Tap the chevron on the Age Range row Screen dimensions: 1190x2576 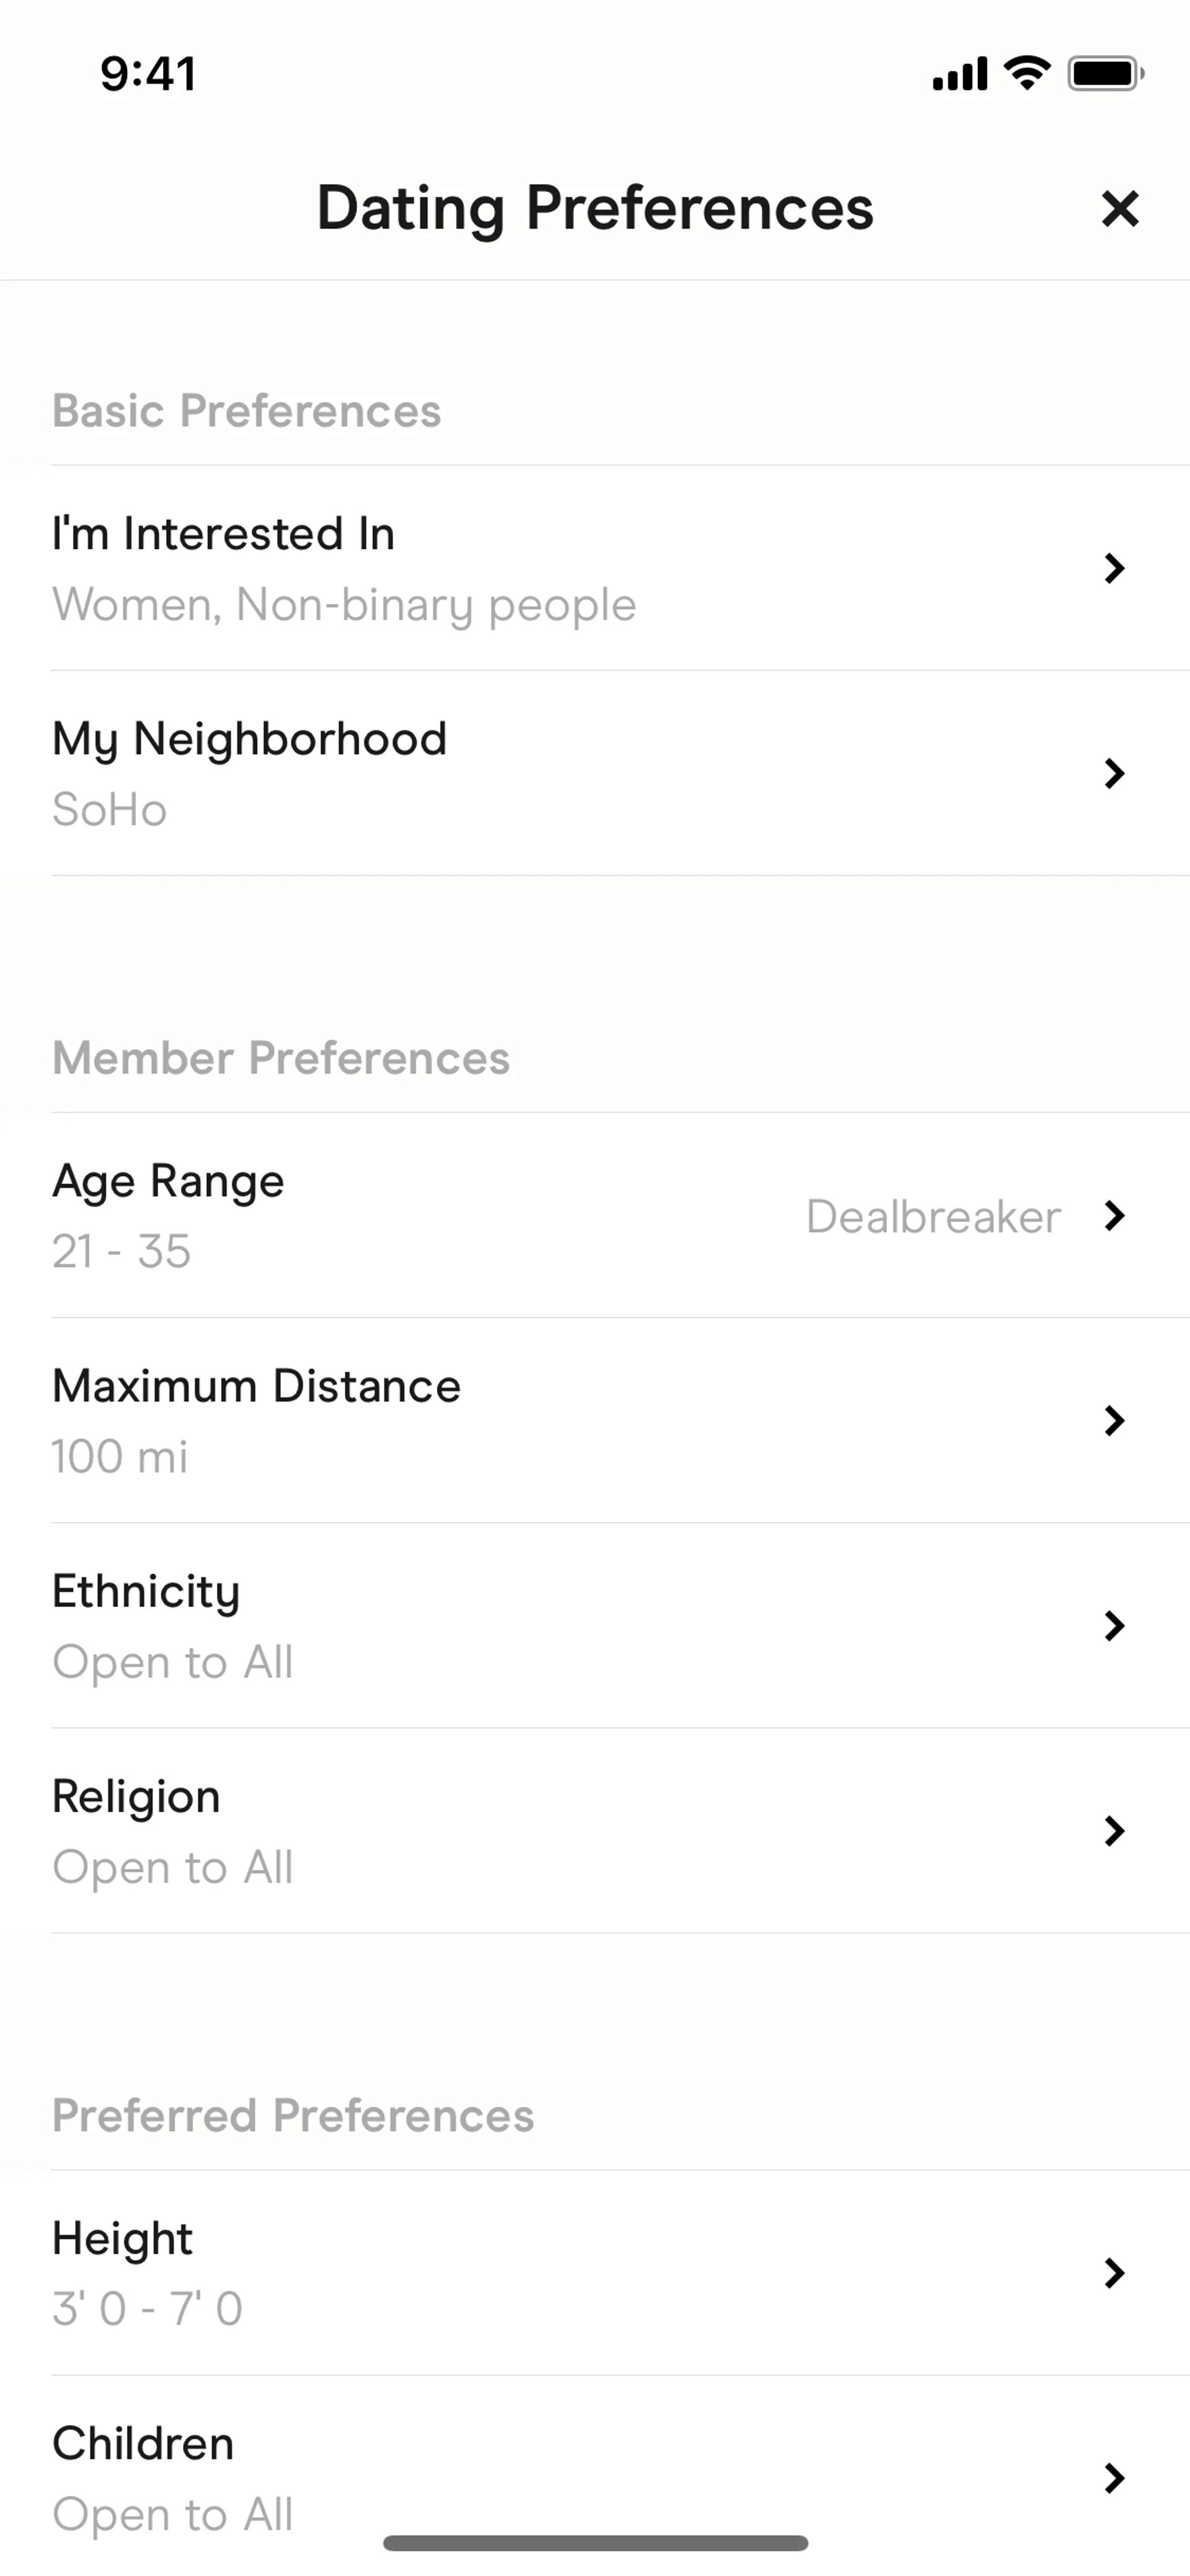click(1114, 1216)
